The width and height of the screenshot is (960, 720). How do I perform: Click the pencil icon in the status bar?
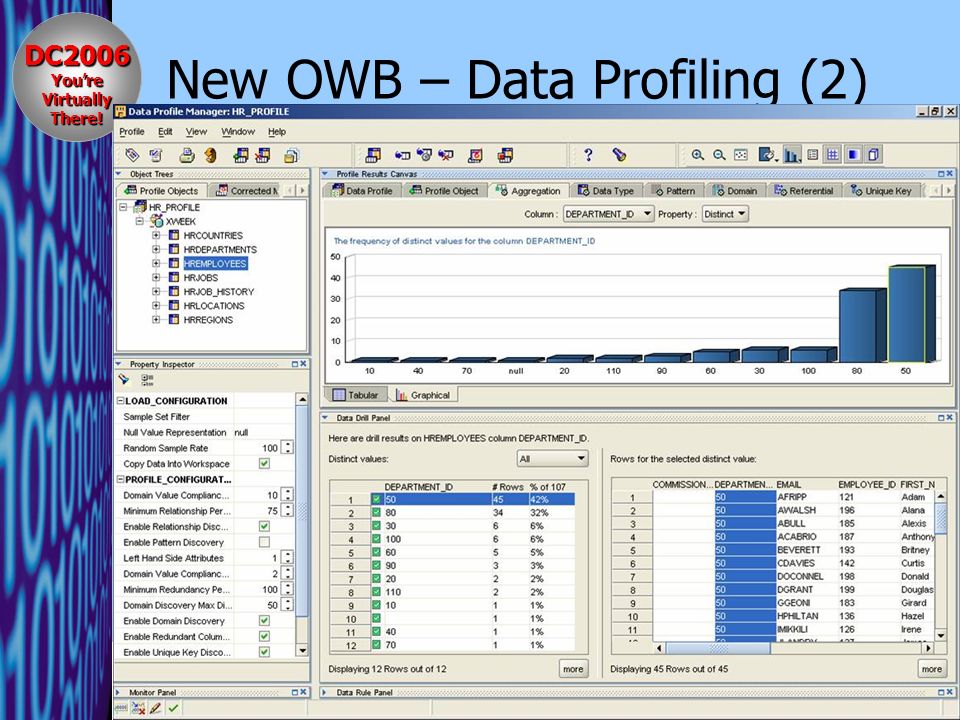pyautogui.click(x=156, y=708)
